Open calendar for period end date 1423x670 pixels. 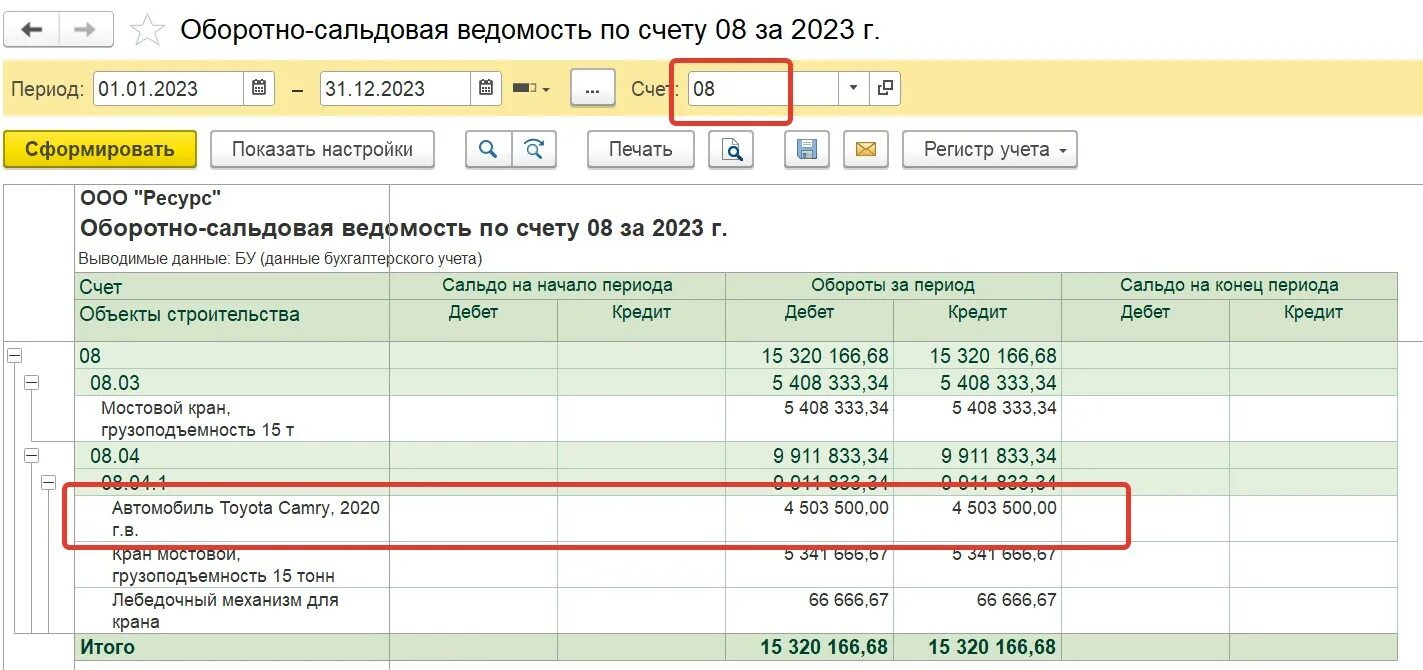[485, 88]
